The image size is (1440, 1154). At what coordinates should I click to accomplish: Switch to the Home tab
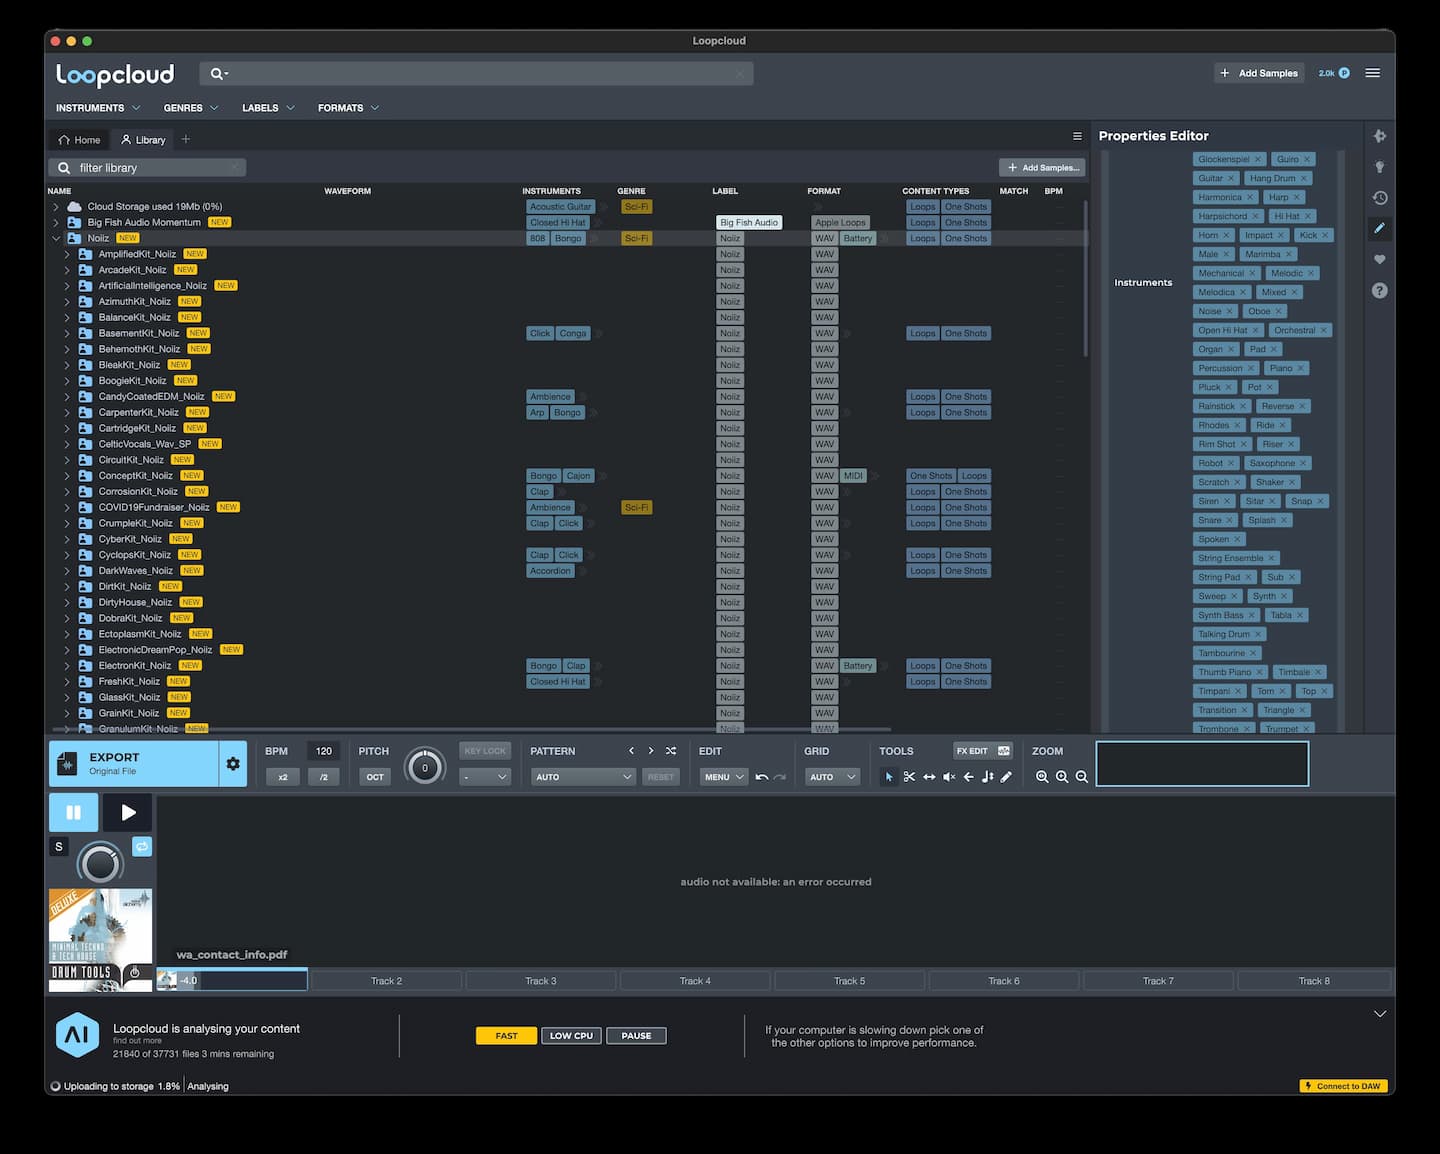point(78,139)
